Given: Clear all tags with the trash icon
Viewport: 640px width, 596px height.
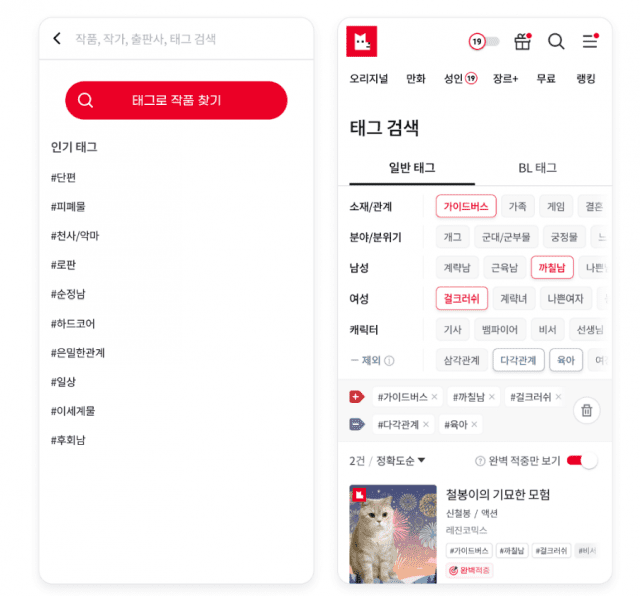Looking at the screenshot, I should 587,410.
